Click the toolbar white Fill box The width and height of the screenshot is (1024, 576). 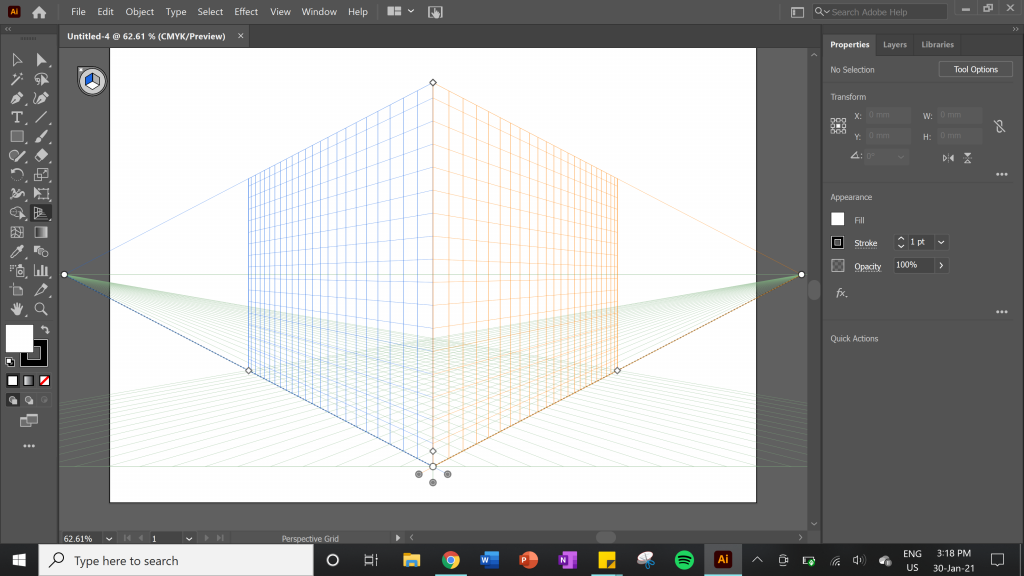coord(19,338)
